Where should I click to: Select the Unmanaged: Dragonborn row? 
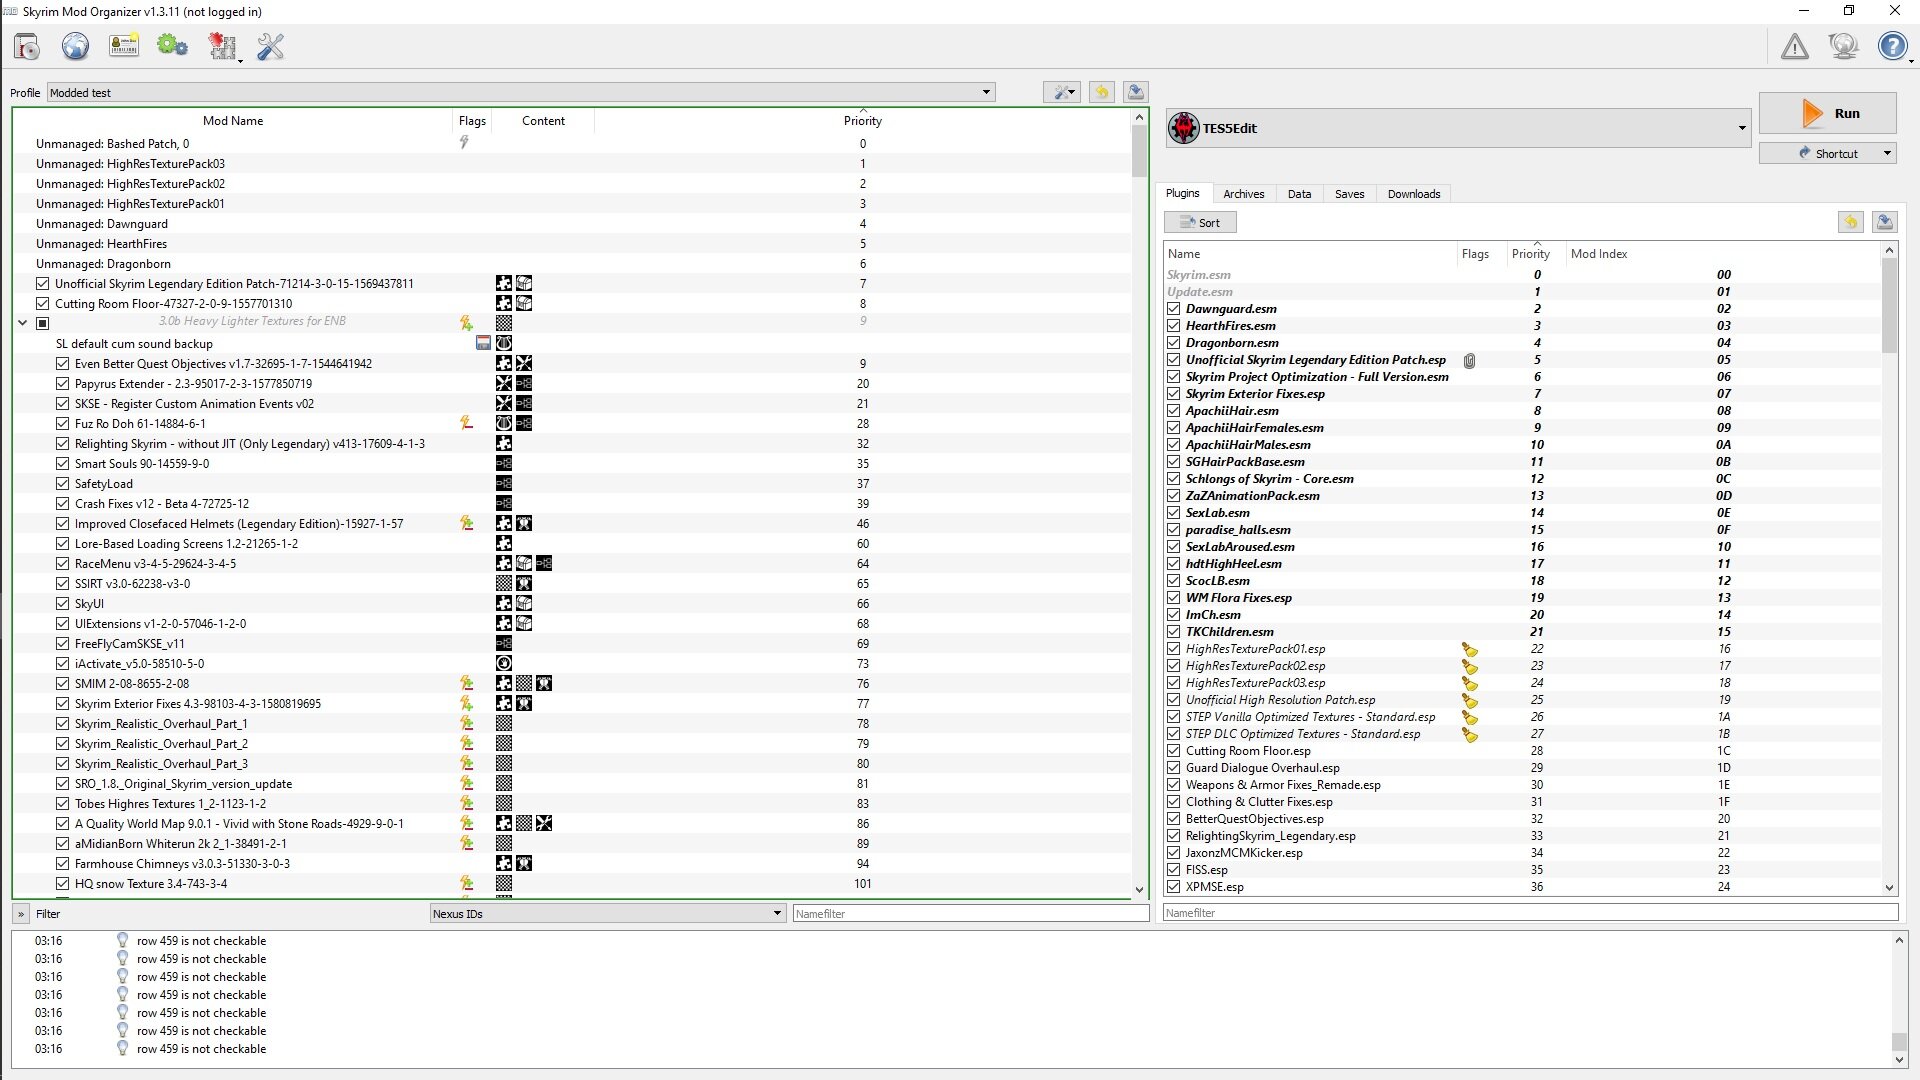(x=572, y=264)
